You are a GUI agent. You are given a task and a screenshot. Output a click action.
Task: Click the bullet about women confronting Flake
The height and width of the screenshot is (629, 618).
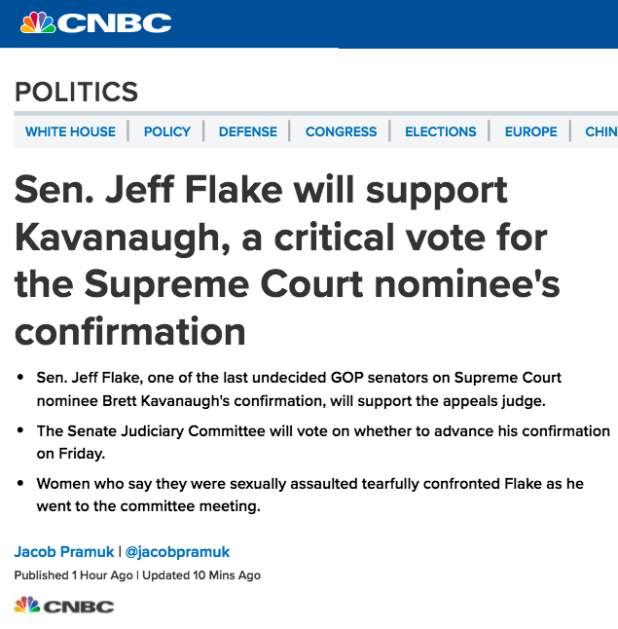(309, 494)
